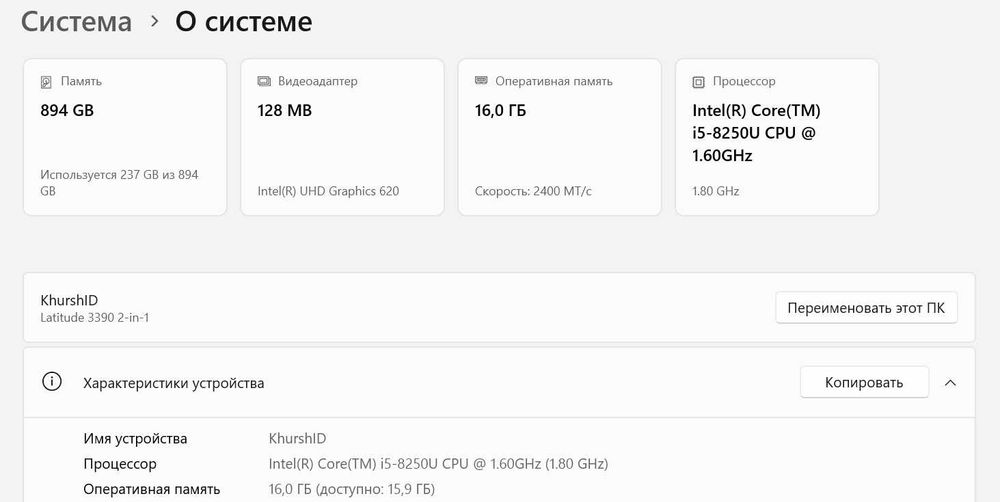The width and height of the screenshot is (1000, 502).
Task: Click the Видеоадаптер display icon
Action: [x=264, y=82]
